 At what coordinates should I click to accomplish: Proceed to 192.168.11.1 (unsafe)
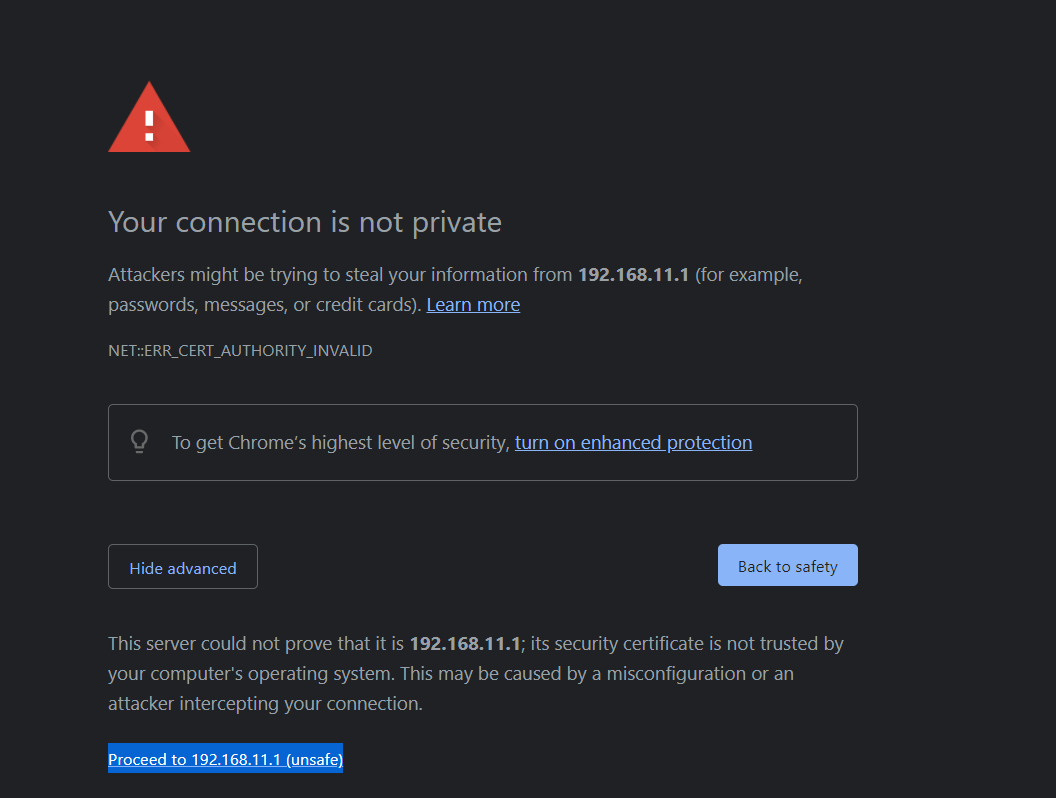click(225, 760)
